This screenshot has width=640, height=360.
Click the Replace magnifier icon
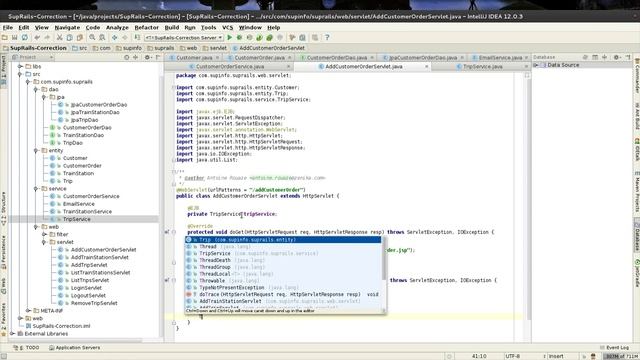[102, 38]
